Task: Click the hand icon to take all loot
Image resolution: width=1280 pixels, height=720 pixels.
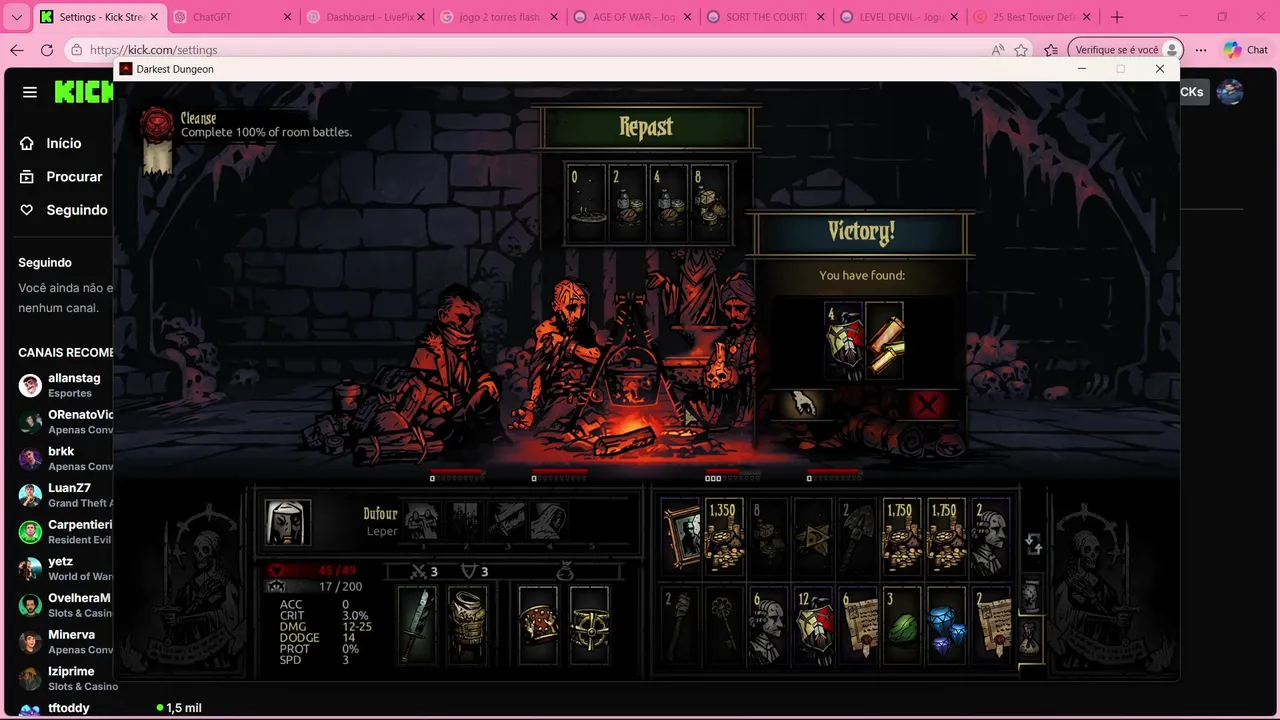Action: pos(804,404)
